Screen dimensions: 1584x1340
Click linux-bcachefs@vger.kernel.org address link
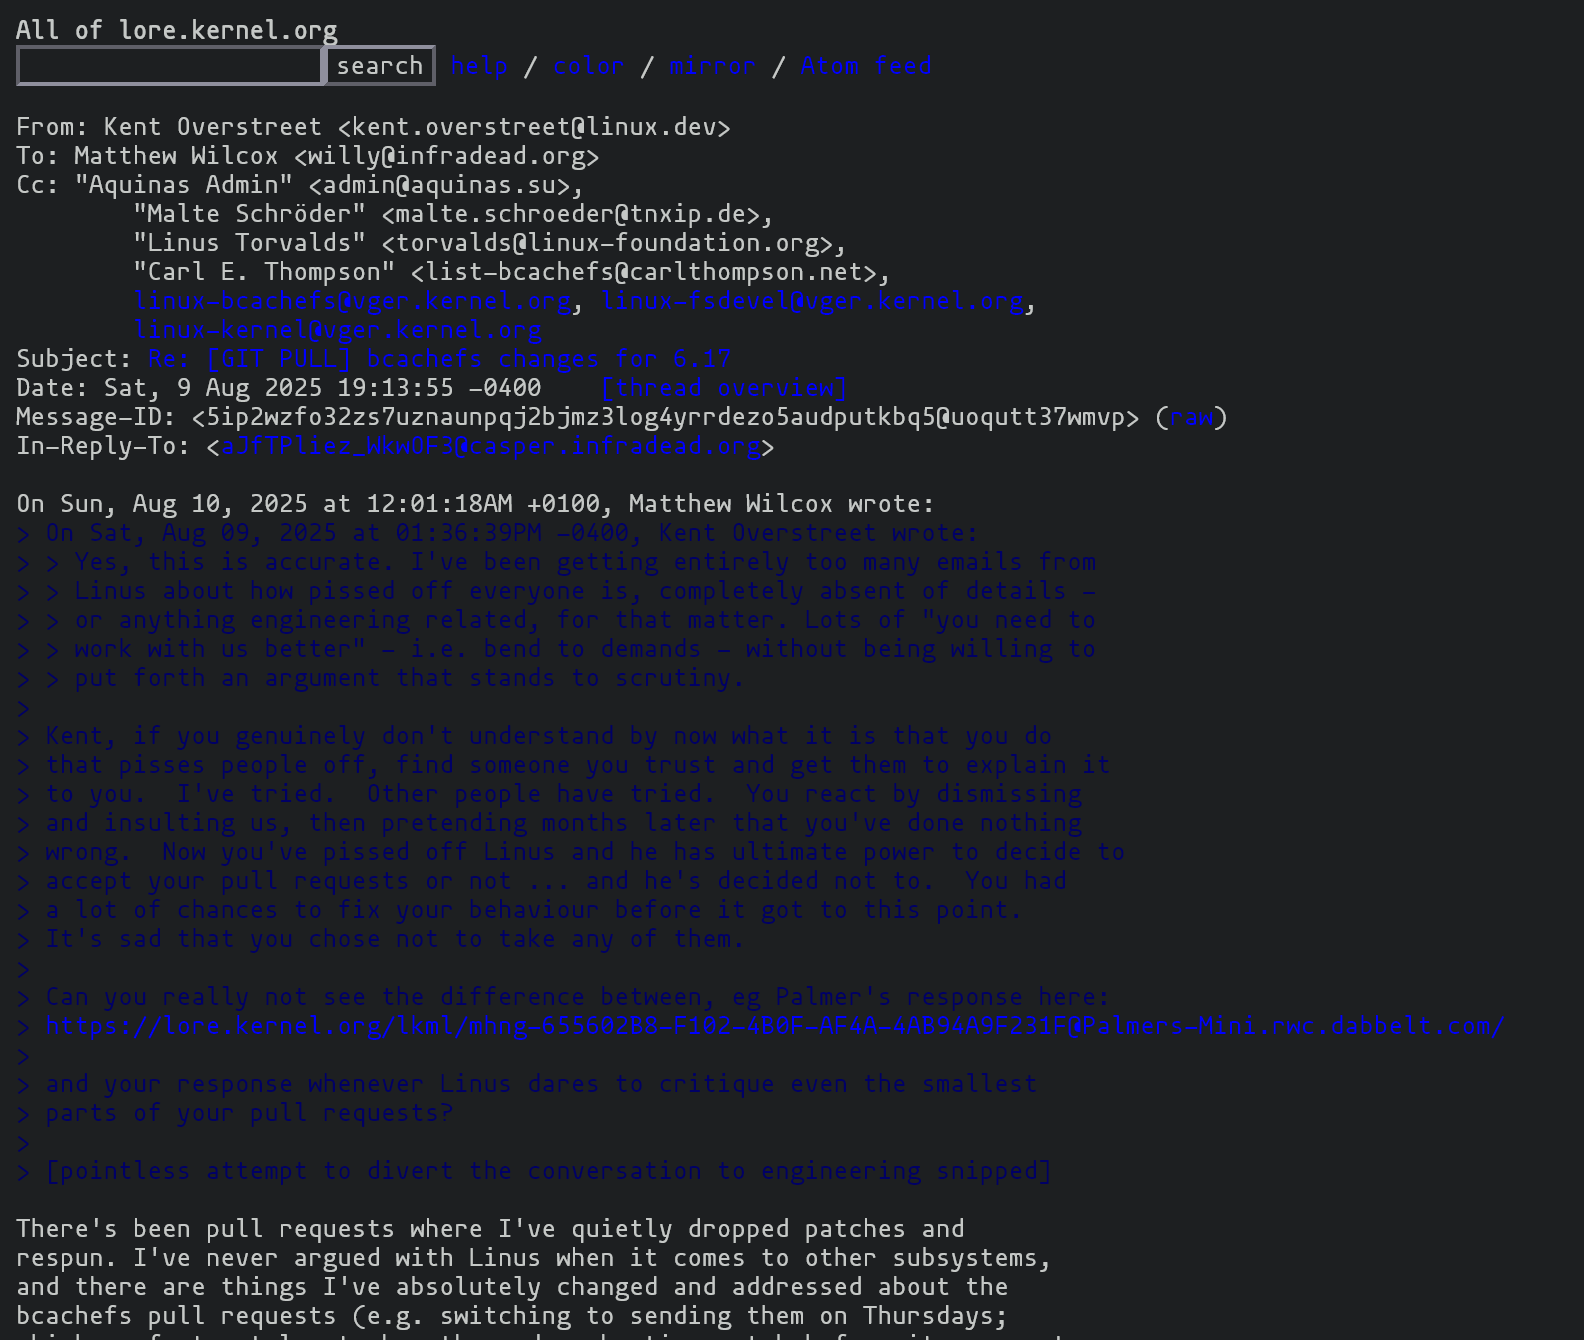tap(353, 301)
